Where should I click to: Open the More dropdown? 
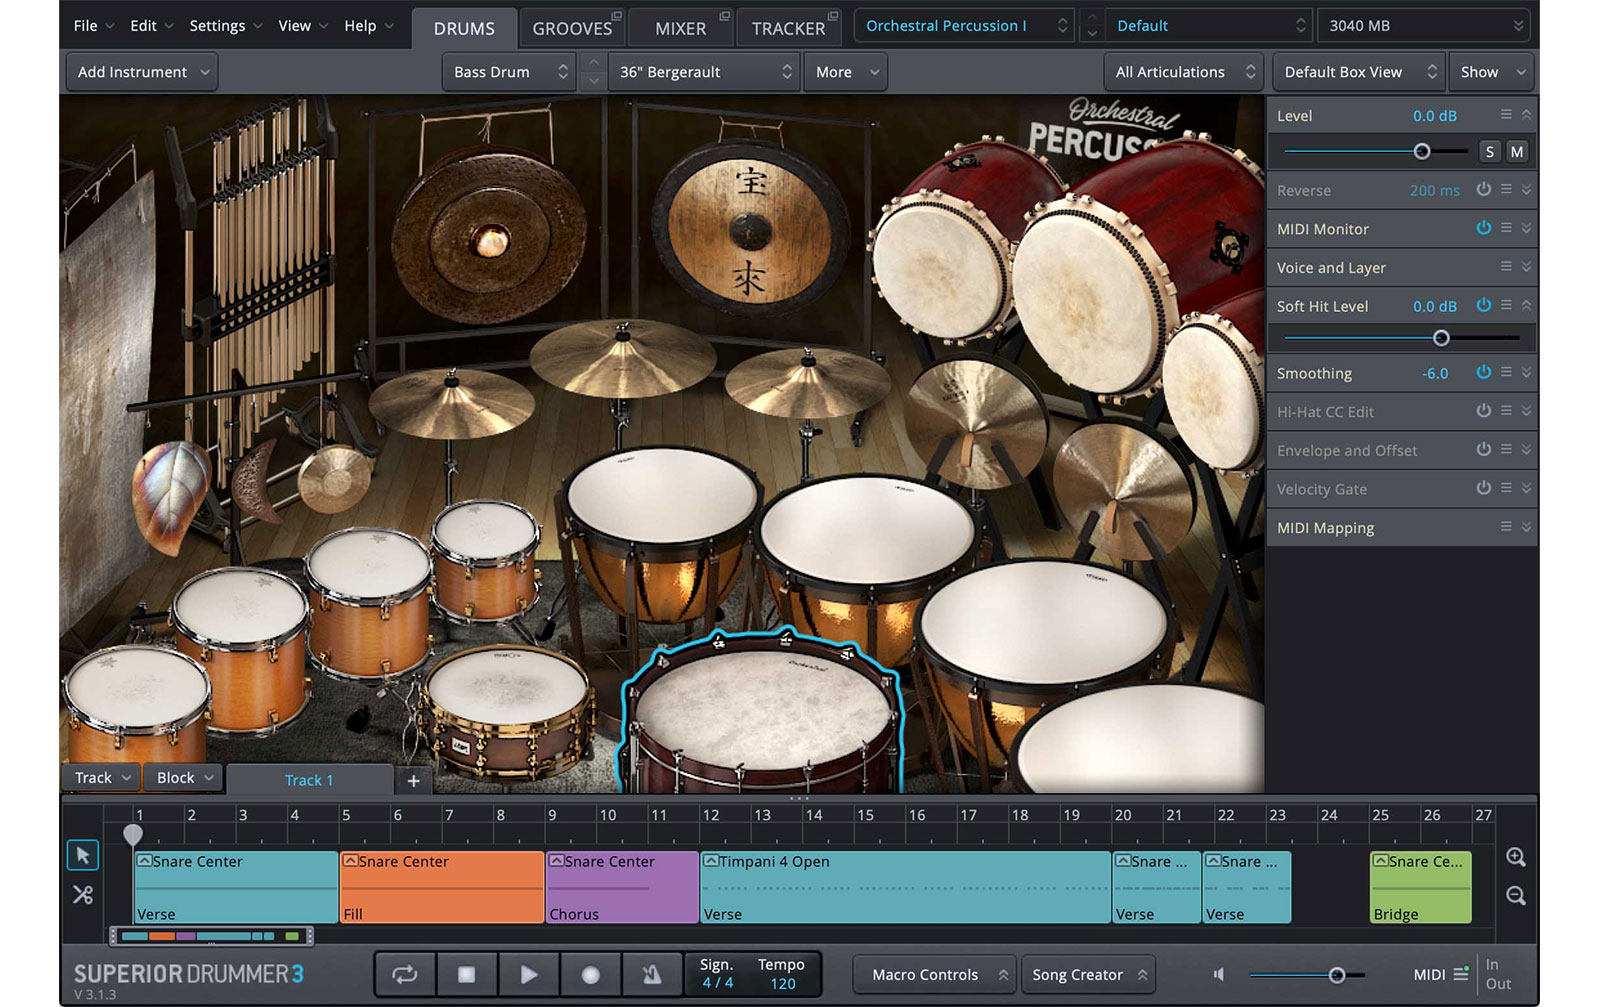(x=846, y=72)
